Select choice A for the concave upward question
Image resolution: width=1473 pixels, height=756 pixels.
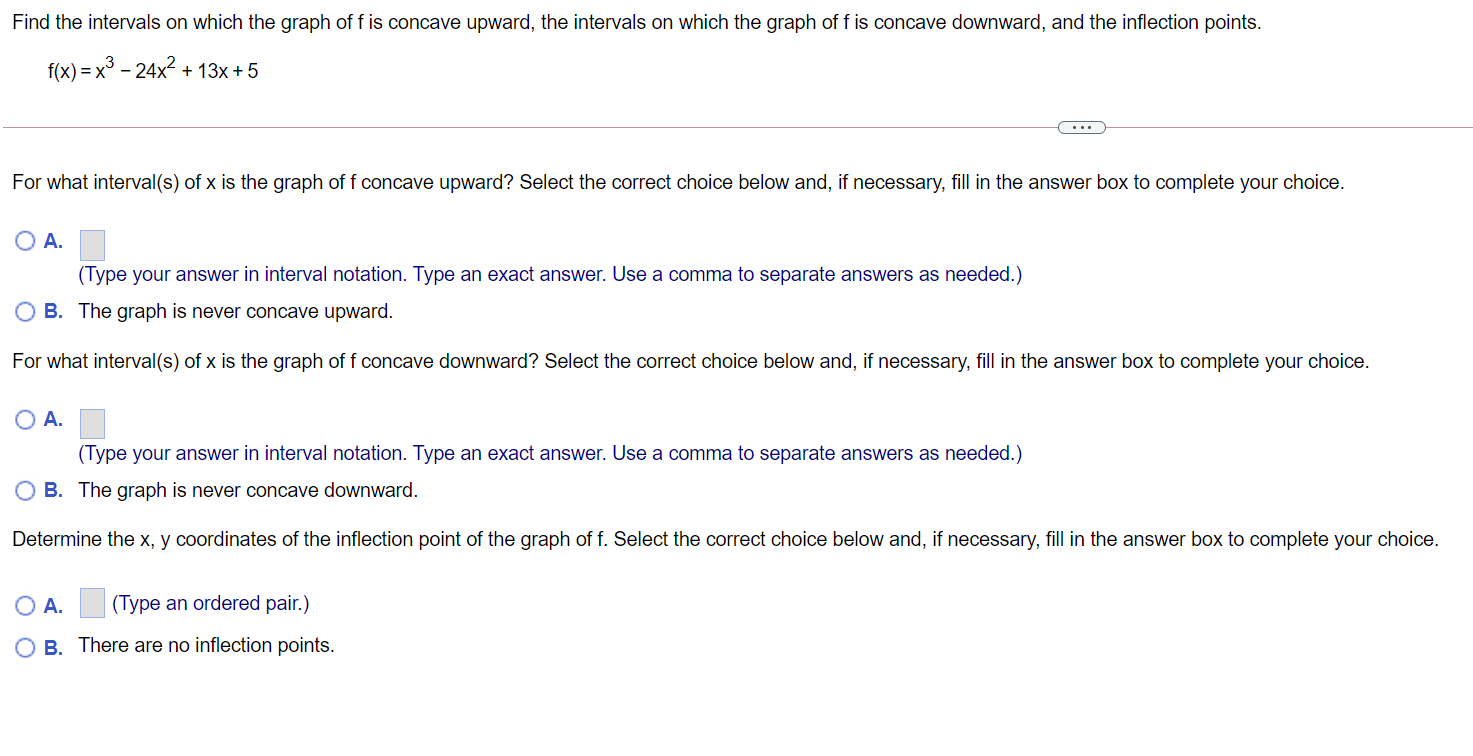click(x=25, y=240)
